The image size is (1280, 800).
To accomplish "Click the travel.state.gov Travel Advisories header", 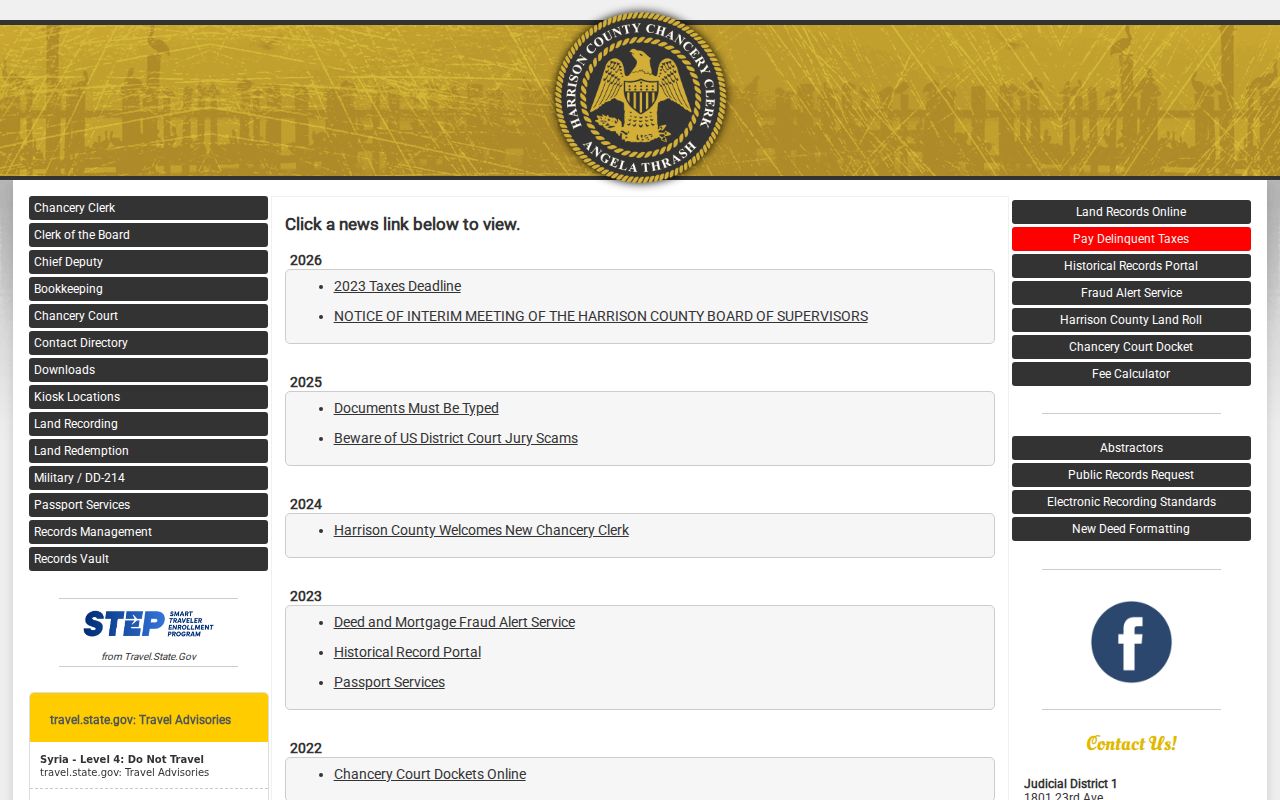I will point(140,720).
